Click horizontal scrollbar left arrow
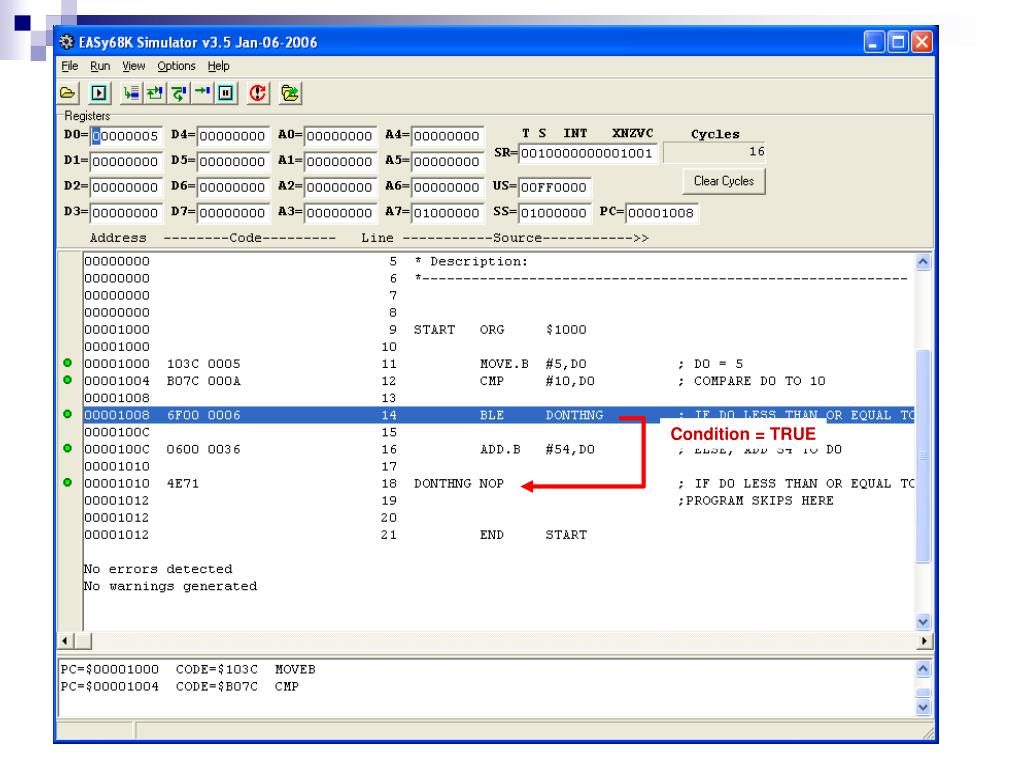1024x768 pixels. [65, 641]
